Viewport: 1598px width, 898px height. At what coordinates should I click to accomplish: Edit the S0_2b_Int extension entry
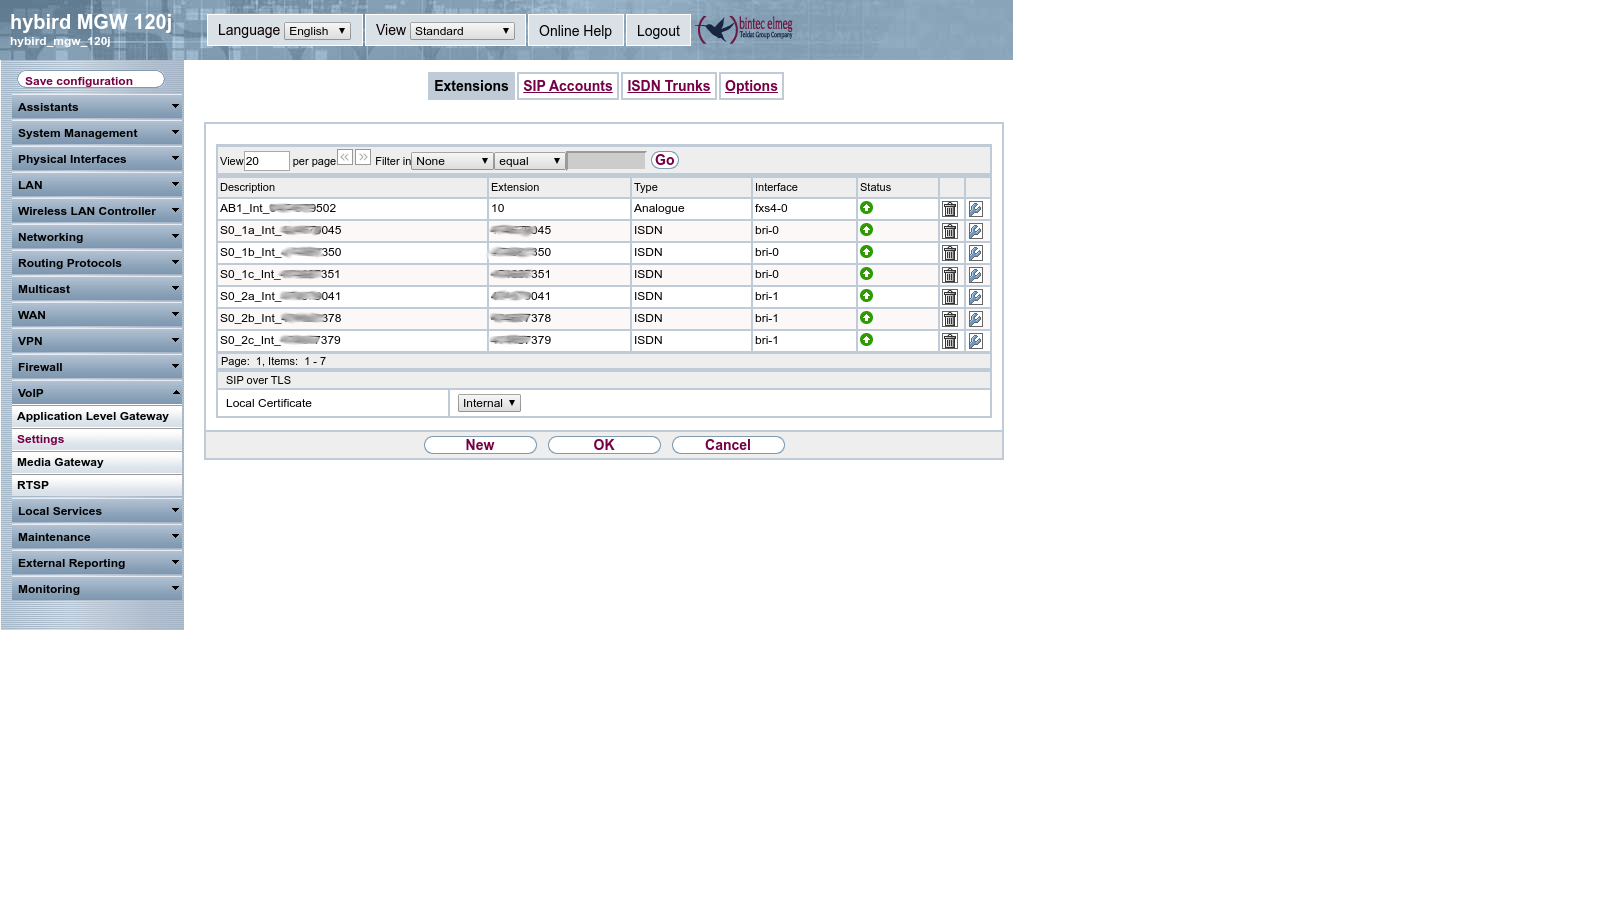coord(976,319)
